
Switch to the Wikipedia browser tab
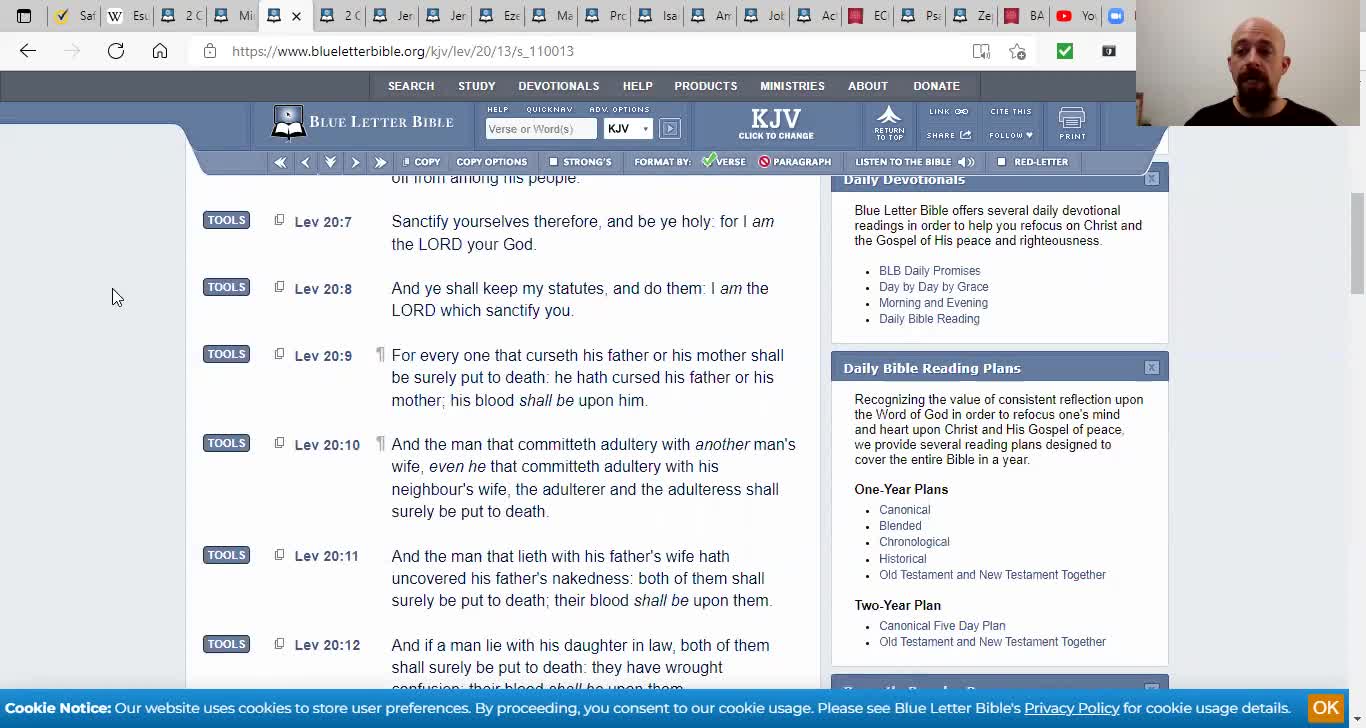coord(127,16)
